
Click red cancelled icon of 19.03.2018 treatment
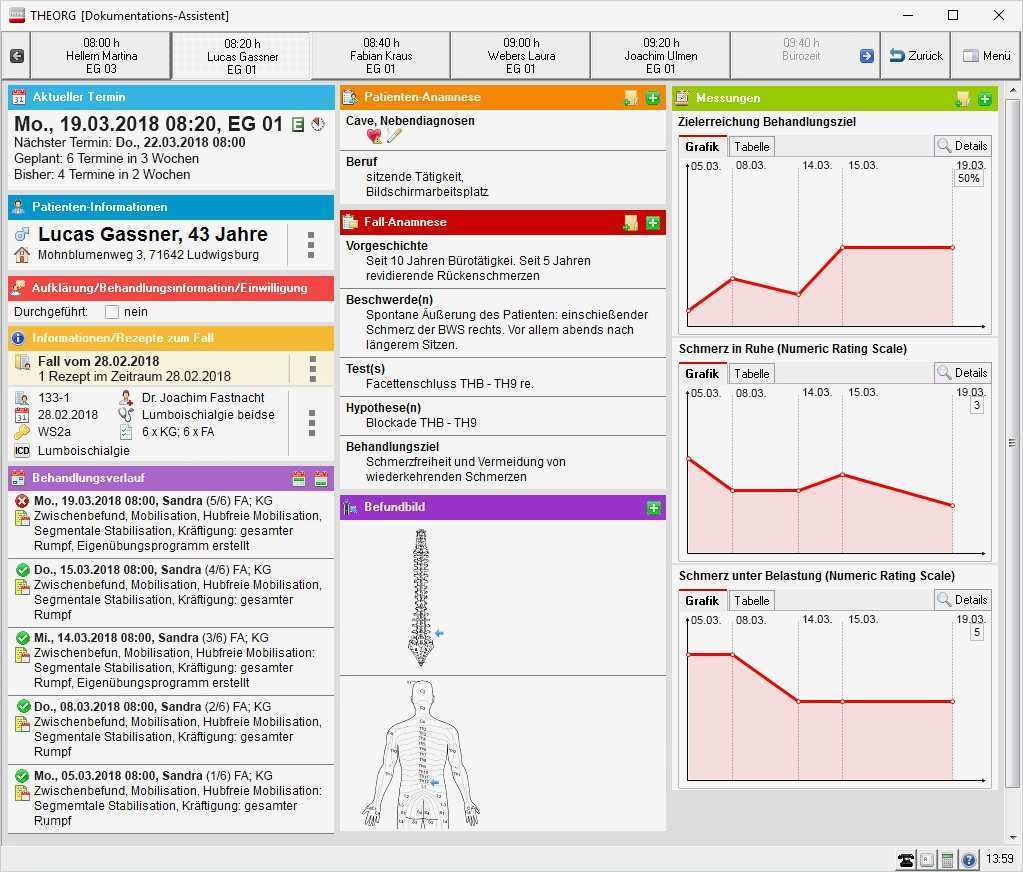[x=22, y=501]
